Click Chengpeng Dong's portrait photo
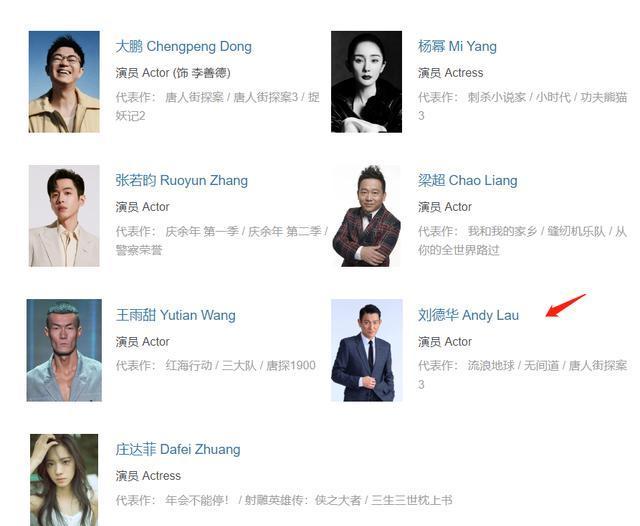This screenshot has width=640, height=526. [64, 82]
